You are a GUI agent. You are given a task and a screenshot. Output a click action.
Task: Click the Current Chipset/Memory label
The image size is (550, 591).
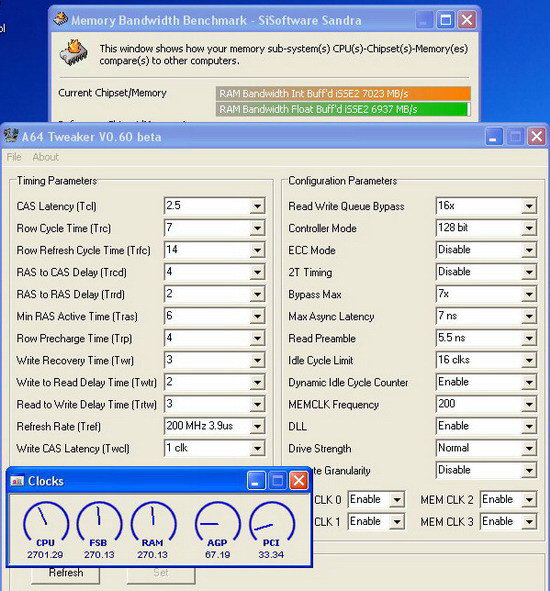[x=112, y=93]
